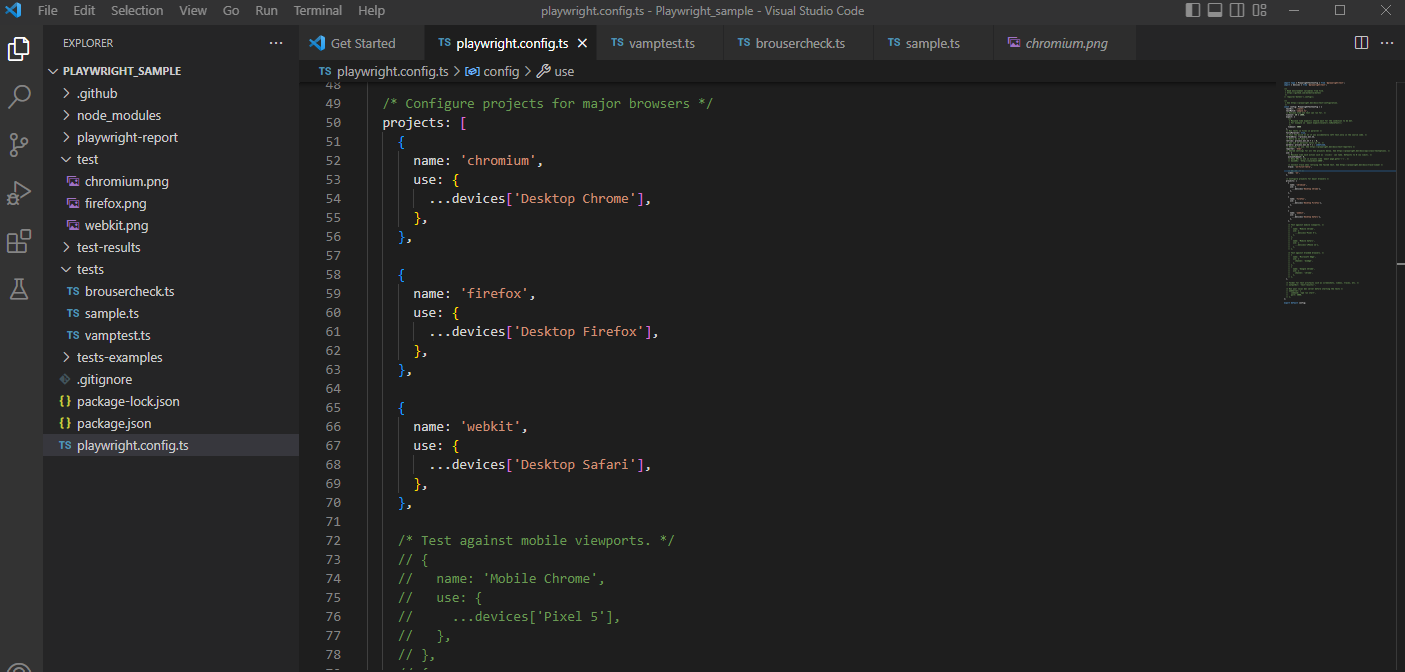Click line number 50 in gutter
1405x672 pixels.
pos(332,123)
